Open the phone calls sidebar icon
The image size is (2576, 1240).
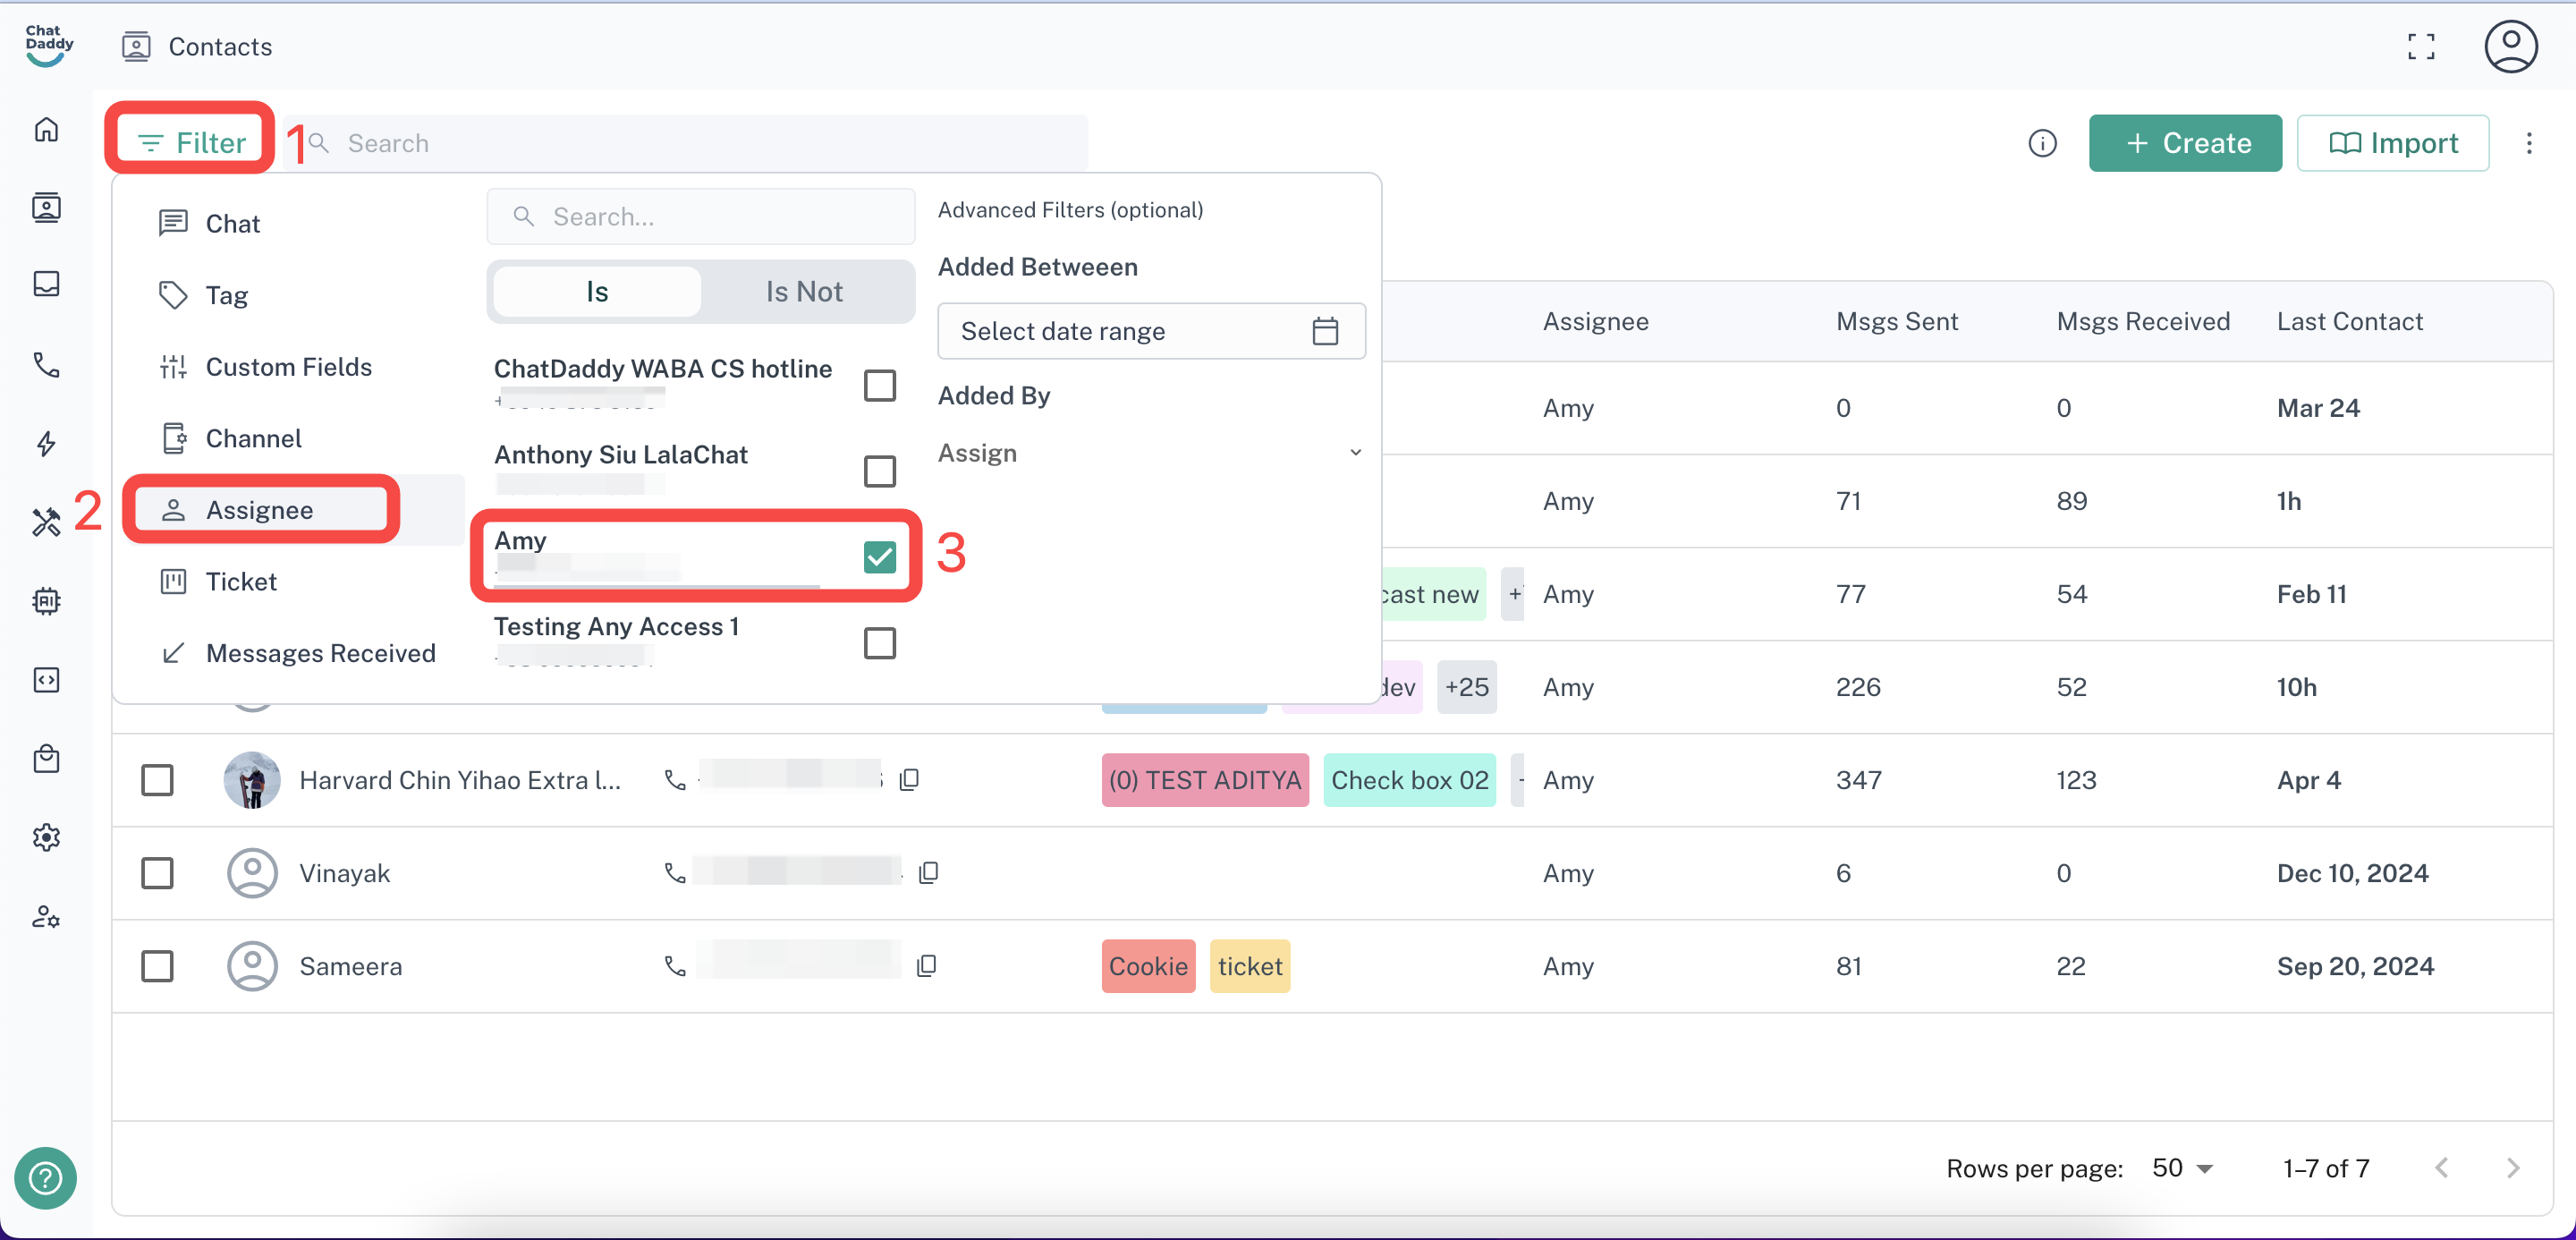[x=46, y=365]
